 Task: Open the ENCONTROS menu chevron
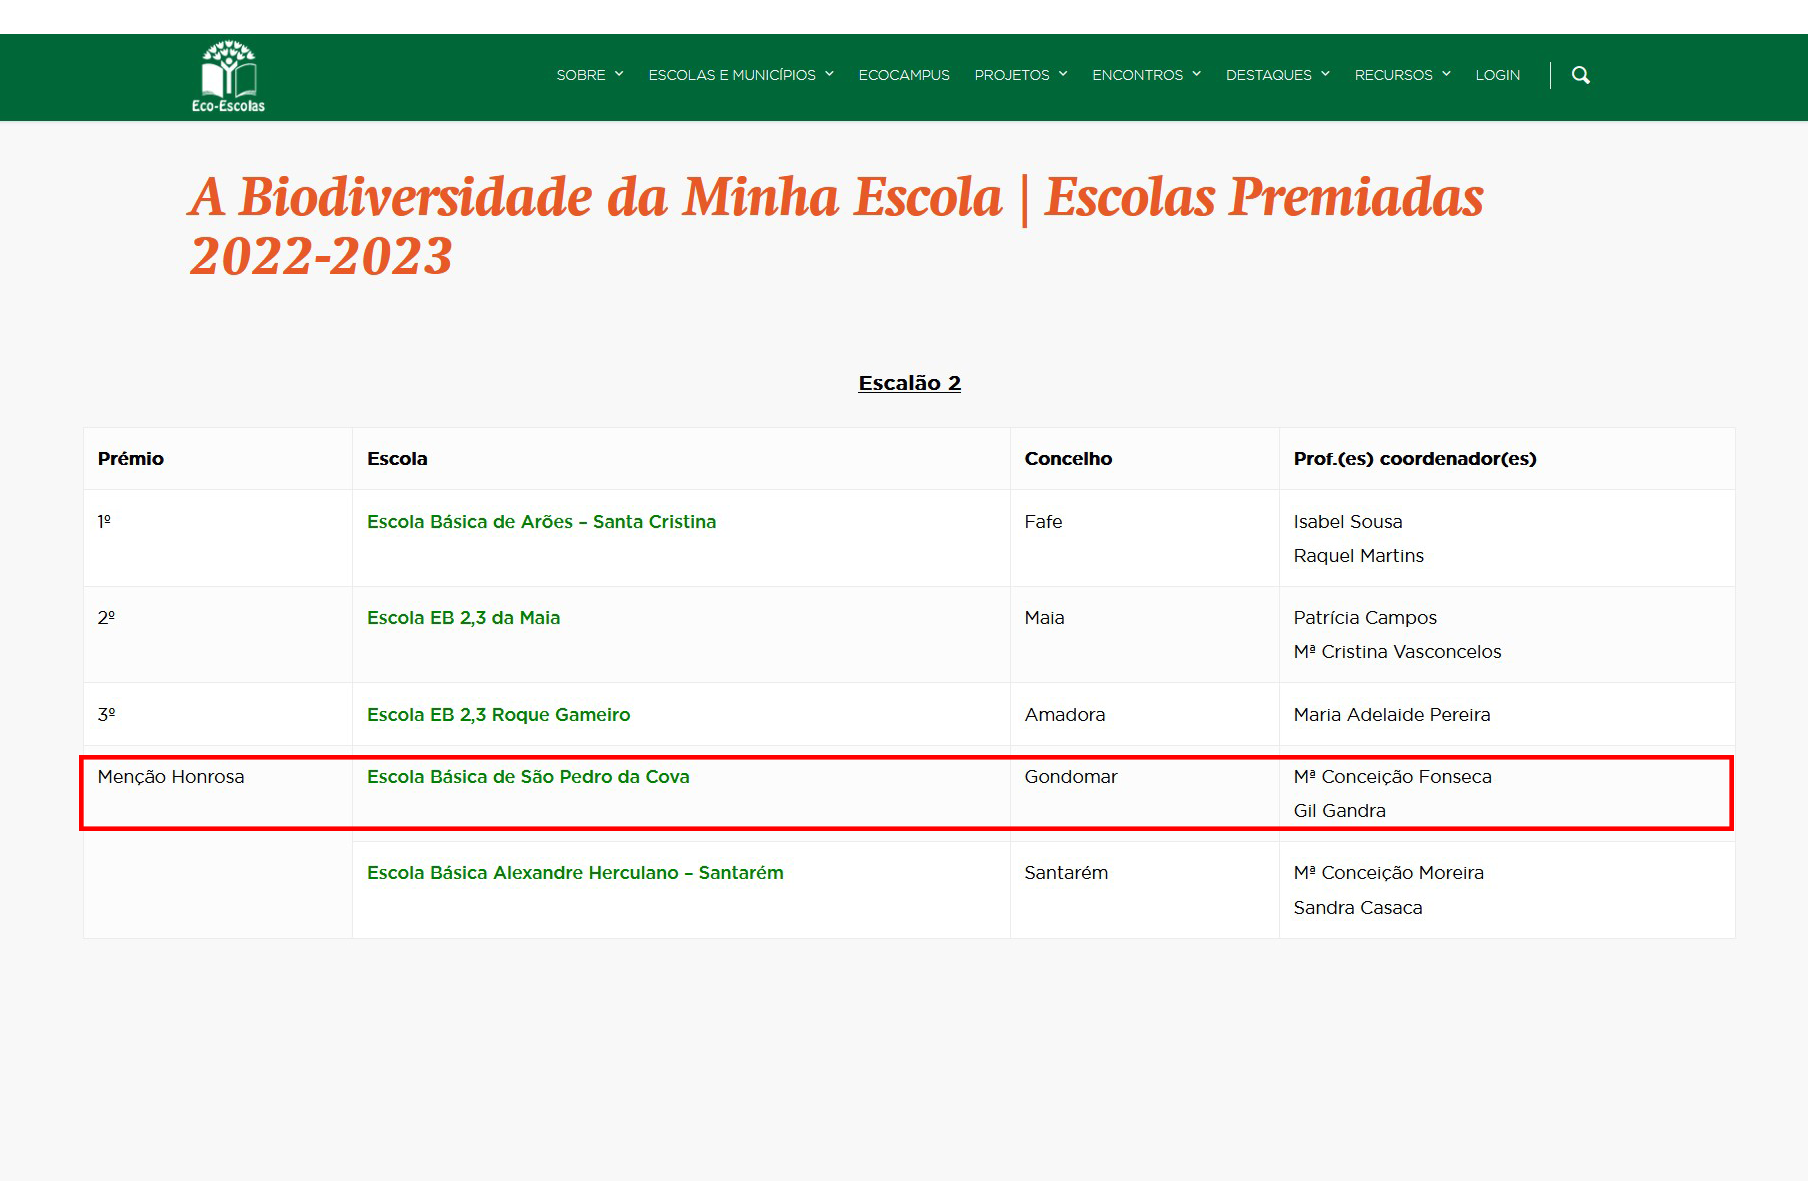click(x=1196, y=74)
